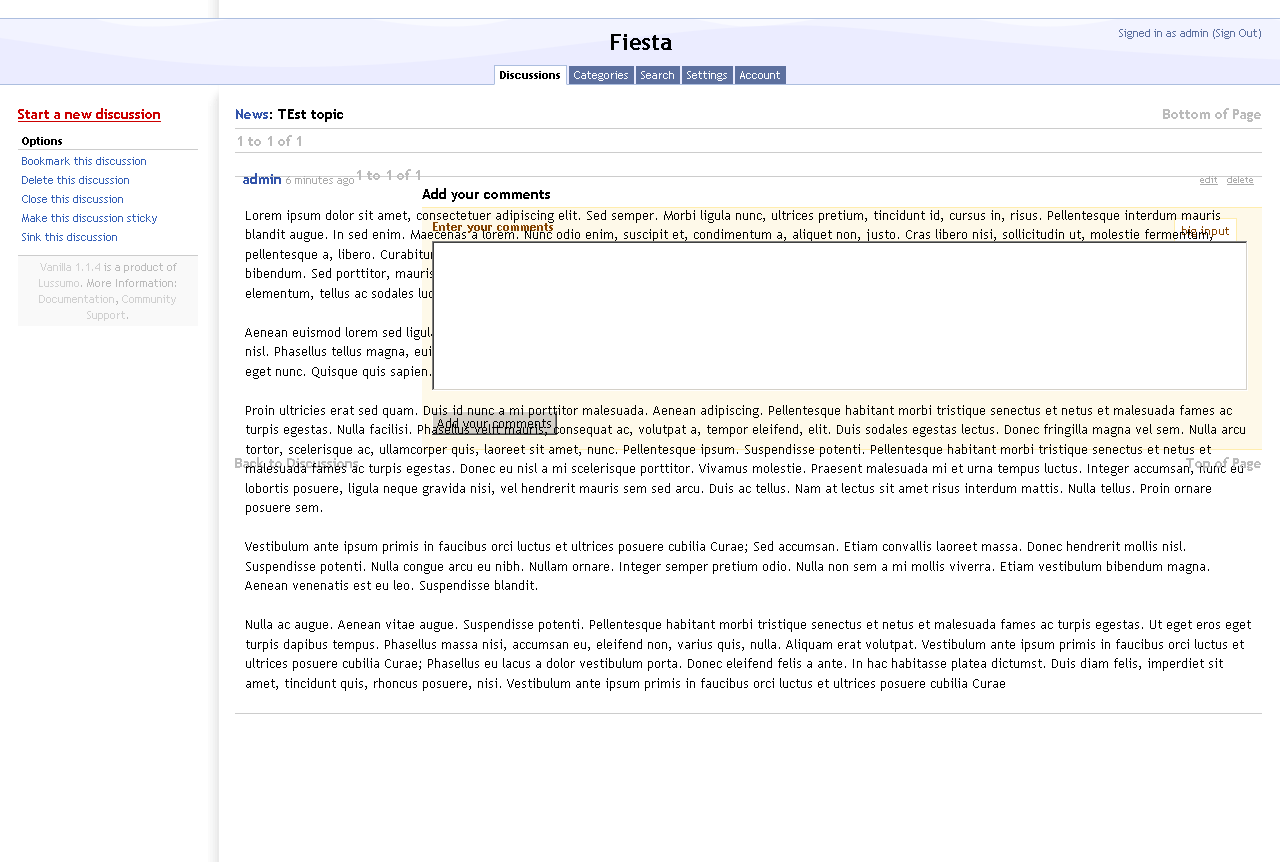Edit the admin comment
The width and height of the screenshot is (1280, 862).
click(x=1209, y=180)
